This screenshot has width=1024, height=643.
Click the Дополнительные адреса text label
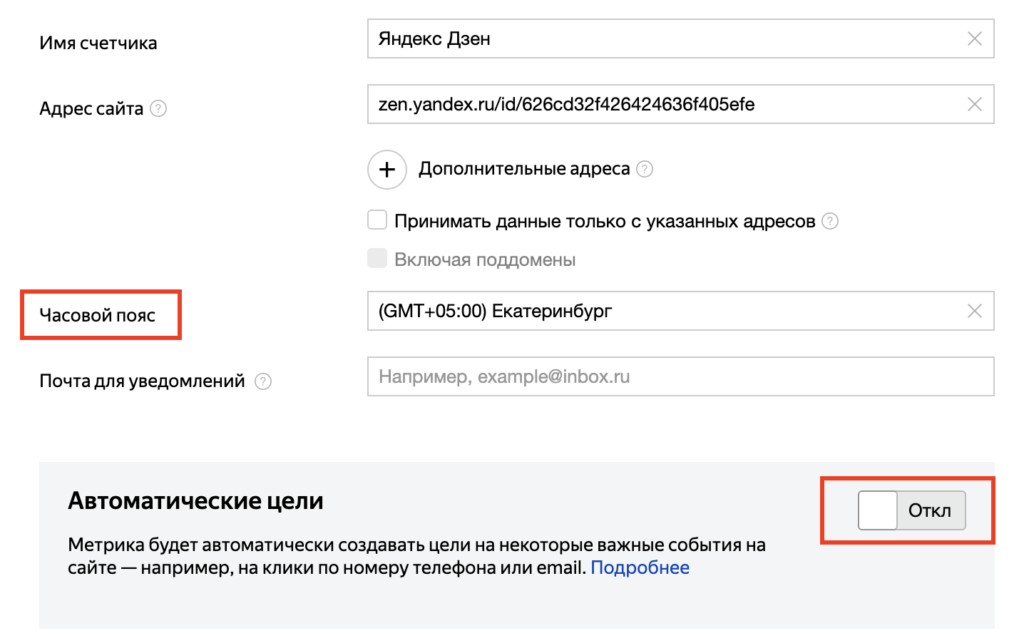coord(524,169)
